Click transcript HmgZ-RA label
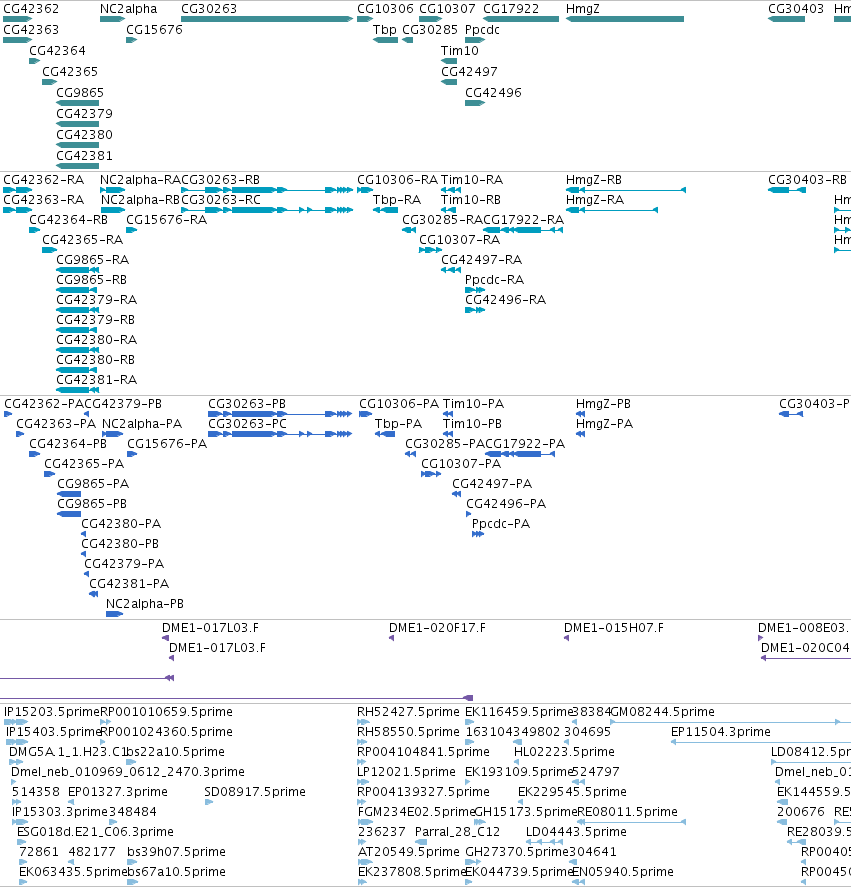The height and width of the screenshot is (887, 851). [595, 200]
